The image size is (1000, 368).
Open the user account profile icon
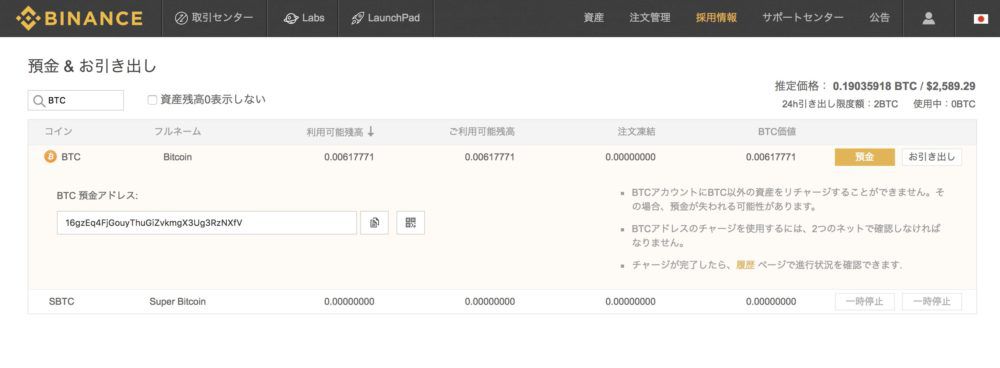928,18
